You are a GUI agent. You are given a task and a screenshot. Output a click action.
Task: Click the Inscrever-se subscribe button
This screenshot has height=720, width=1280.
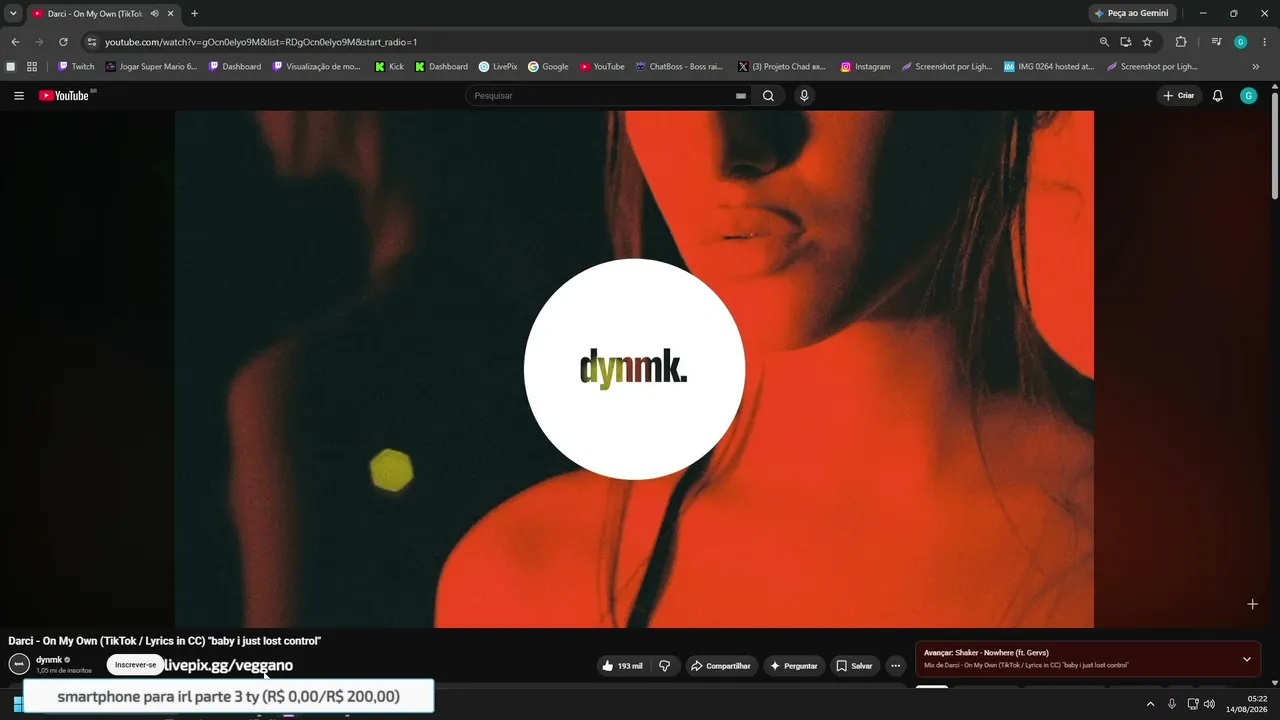(136, 665)
